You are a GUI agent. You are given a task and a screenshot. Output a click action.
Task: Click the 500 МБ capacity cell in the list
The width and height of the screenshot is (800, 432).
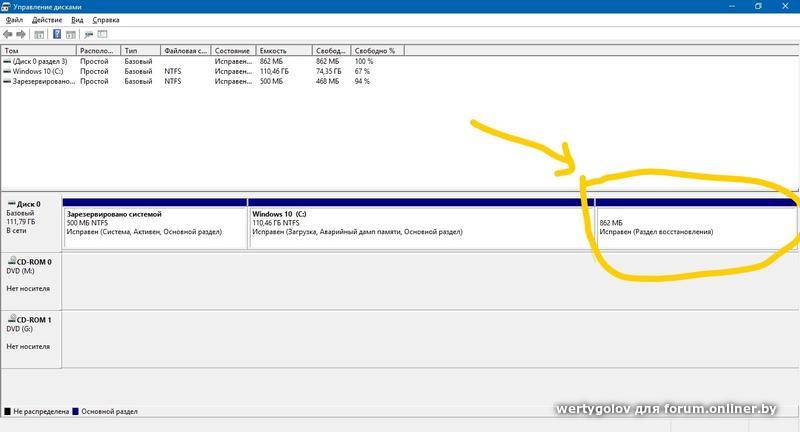point(271,81)
